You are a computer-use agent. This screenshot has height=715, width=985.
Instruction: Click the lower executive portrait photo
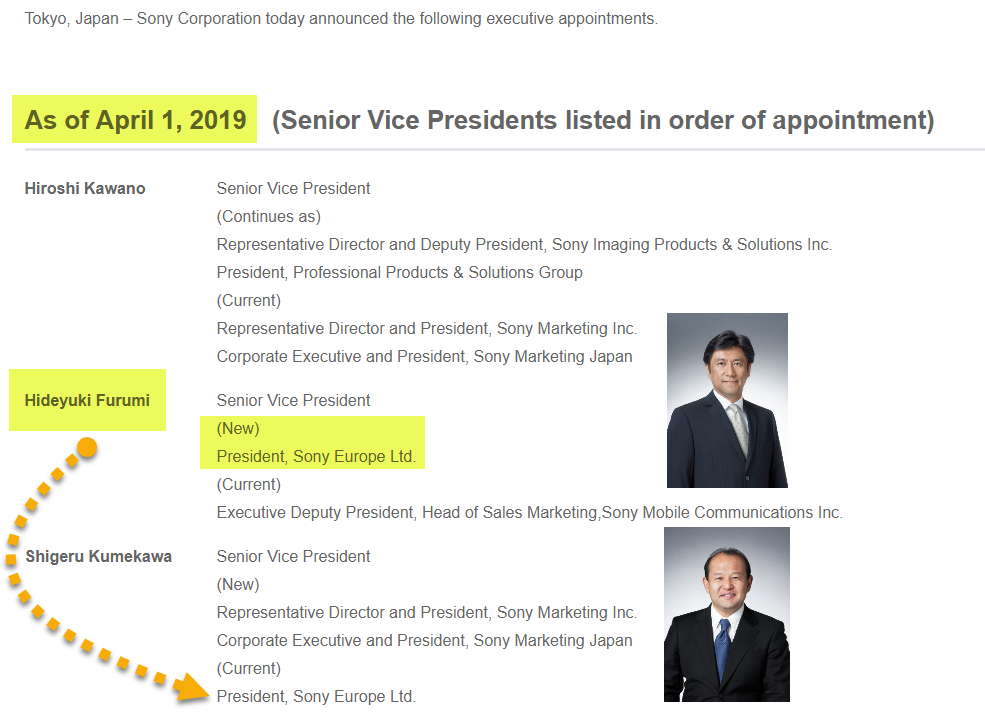pos(727,614)
